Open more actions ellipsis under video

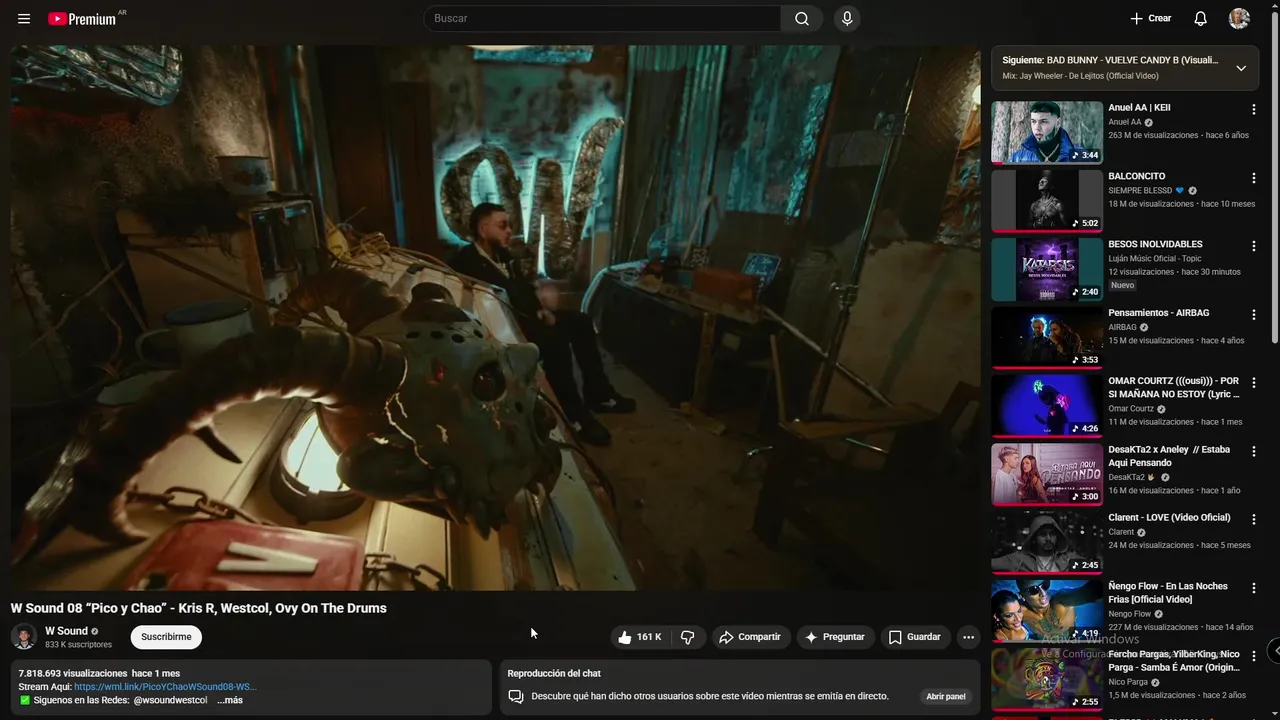(x=968, y=637)
